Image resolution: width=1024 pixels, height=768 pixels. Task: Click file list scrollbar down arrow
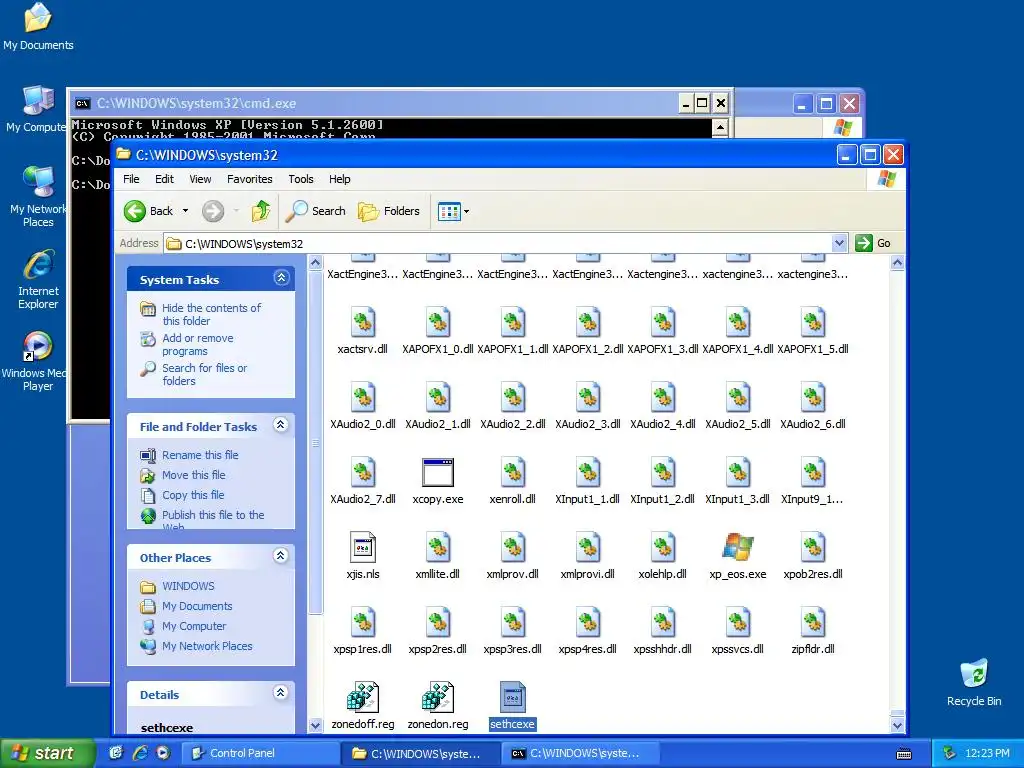tap(897, 725)
